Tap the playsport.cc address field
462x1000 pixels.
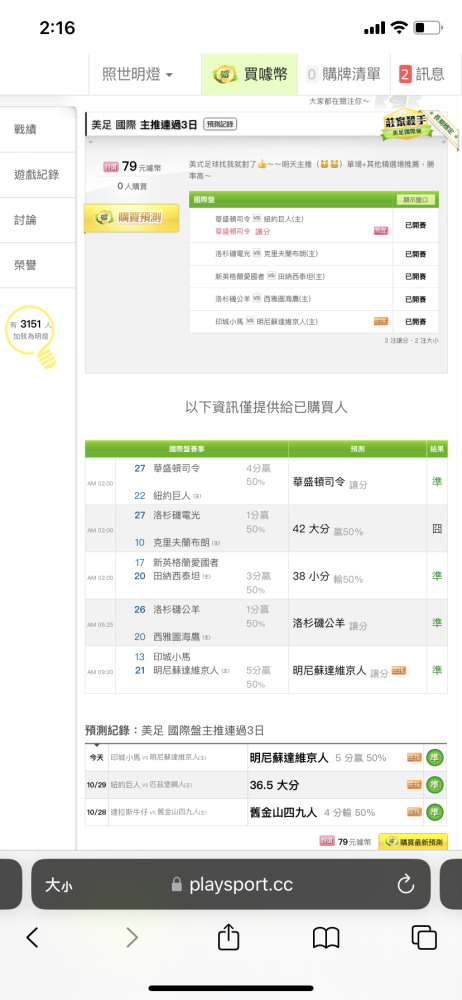coord(231,884)
